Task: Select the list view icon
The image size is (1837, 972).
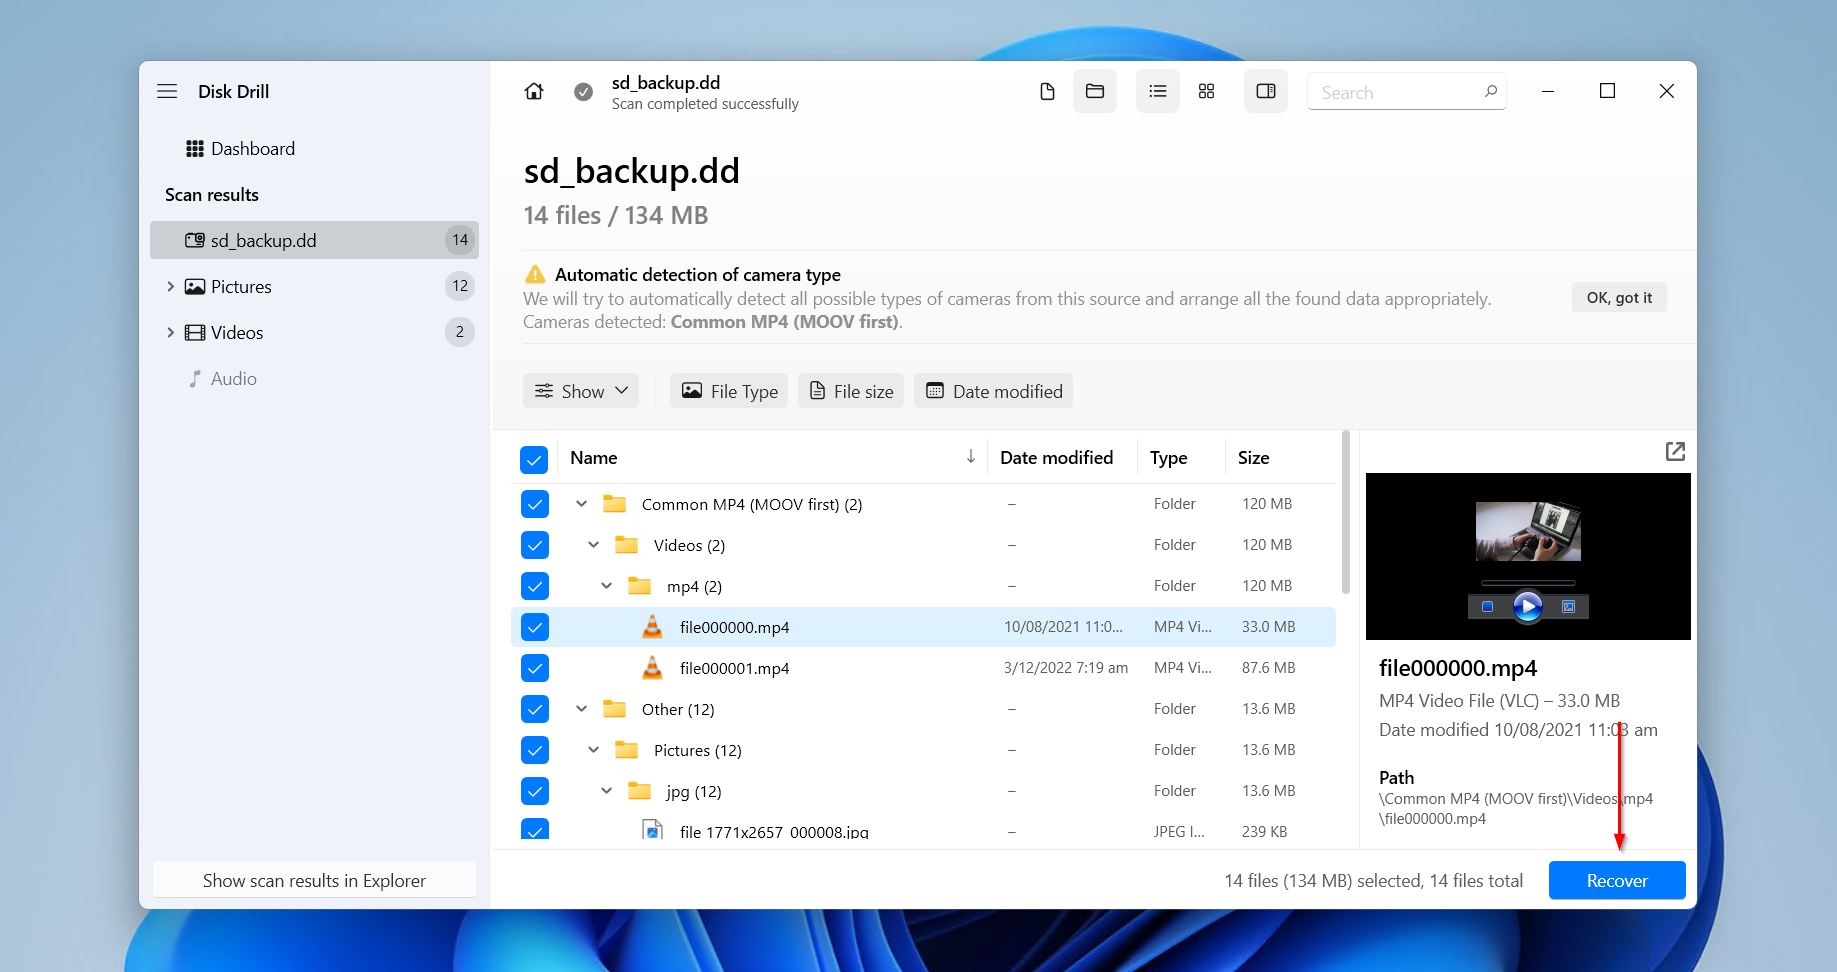Action: [x=1158, y=92]
